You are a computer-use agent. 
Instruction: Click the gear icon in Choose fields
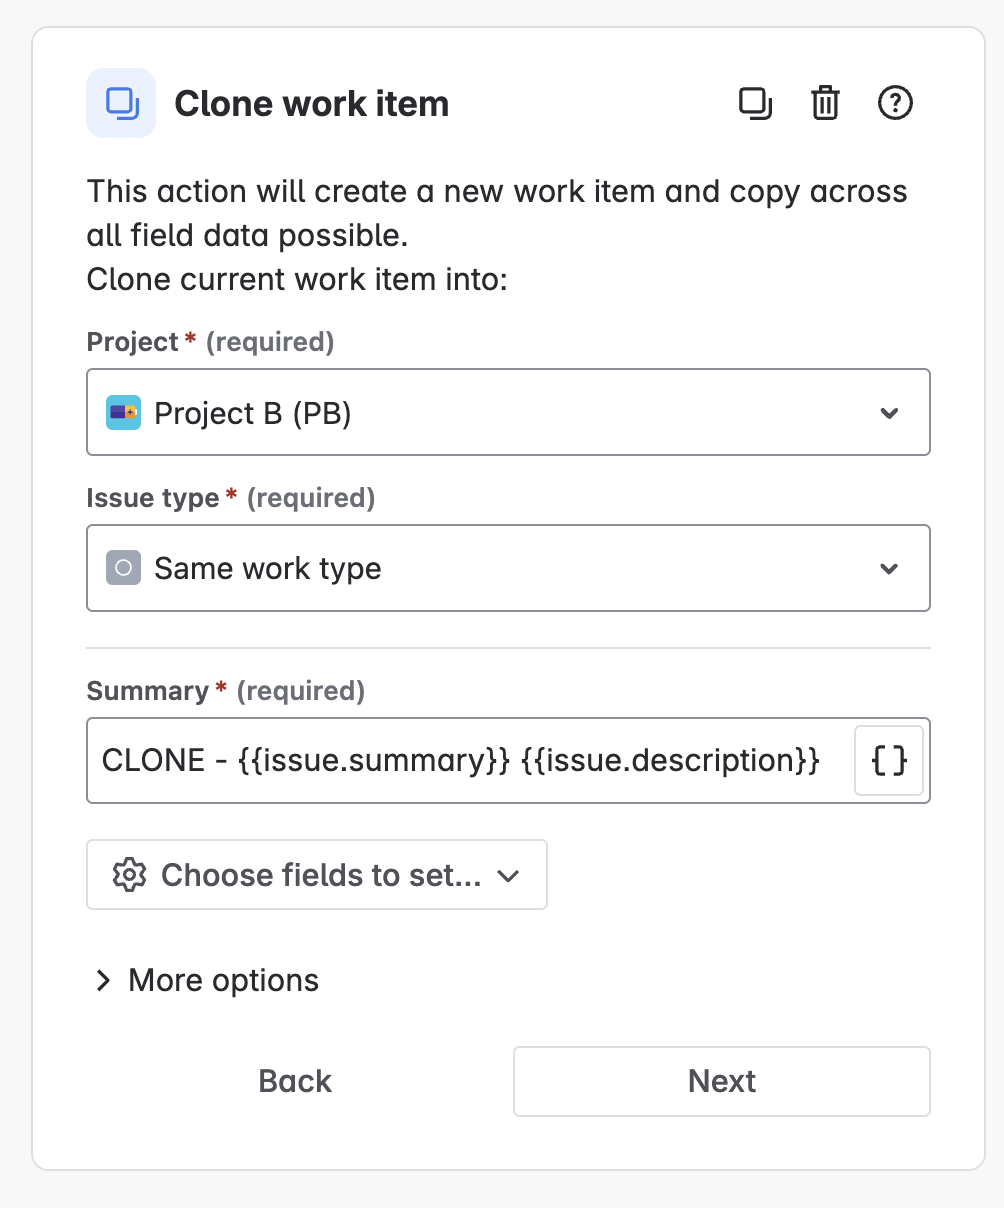(129, 875)
